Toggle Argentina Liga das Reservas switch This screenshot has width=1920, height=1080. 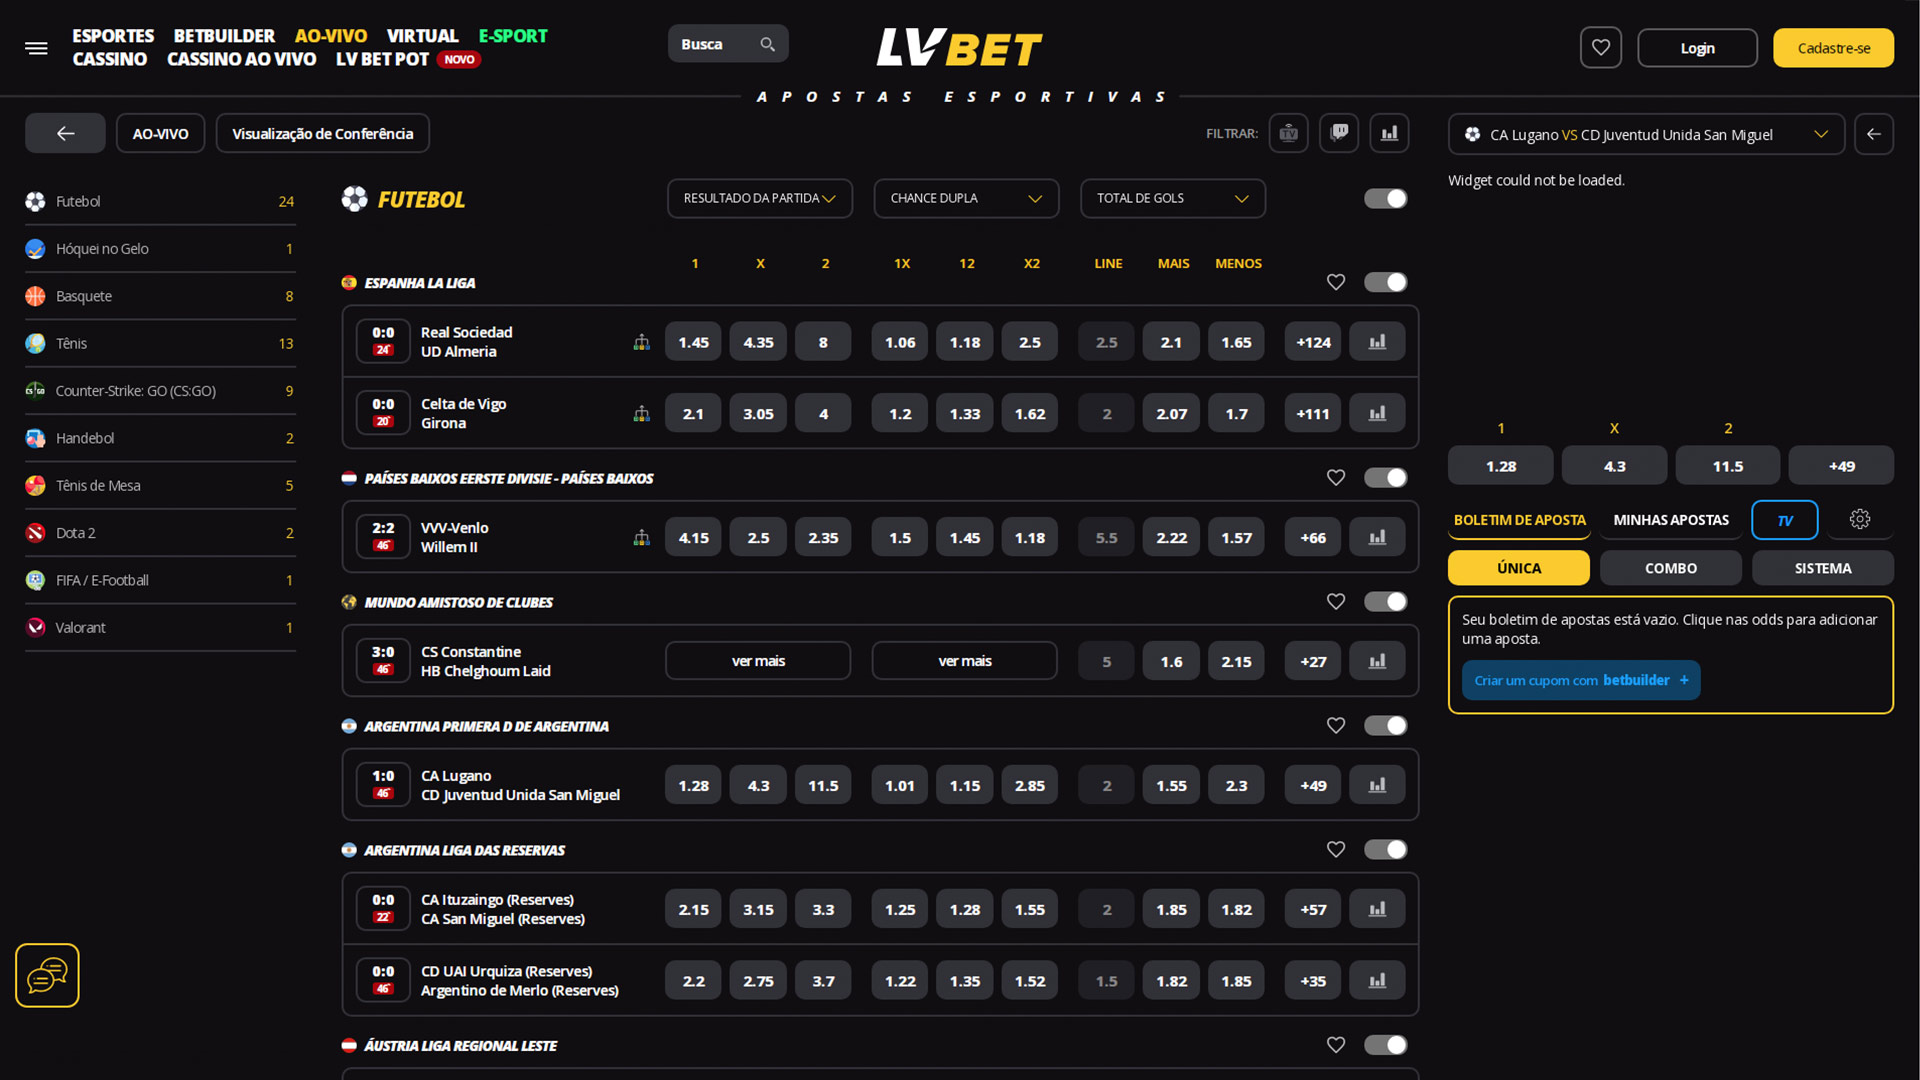pos(1385,849)
